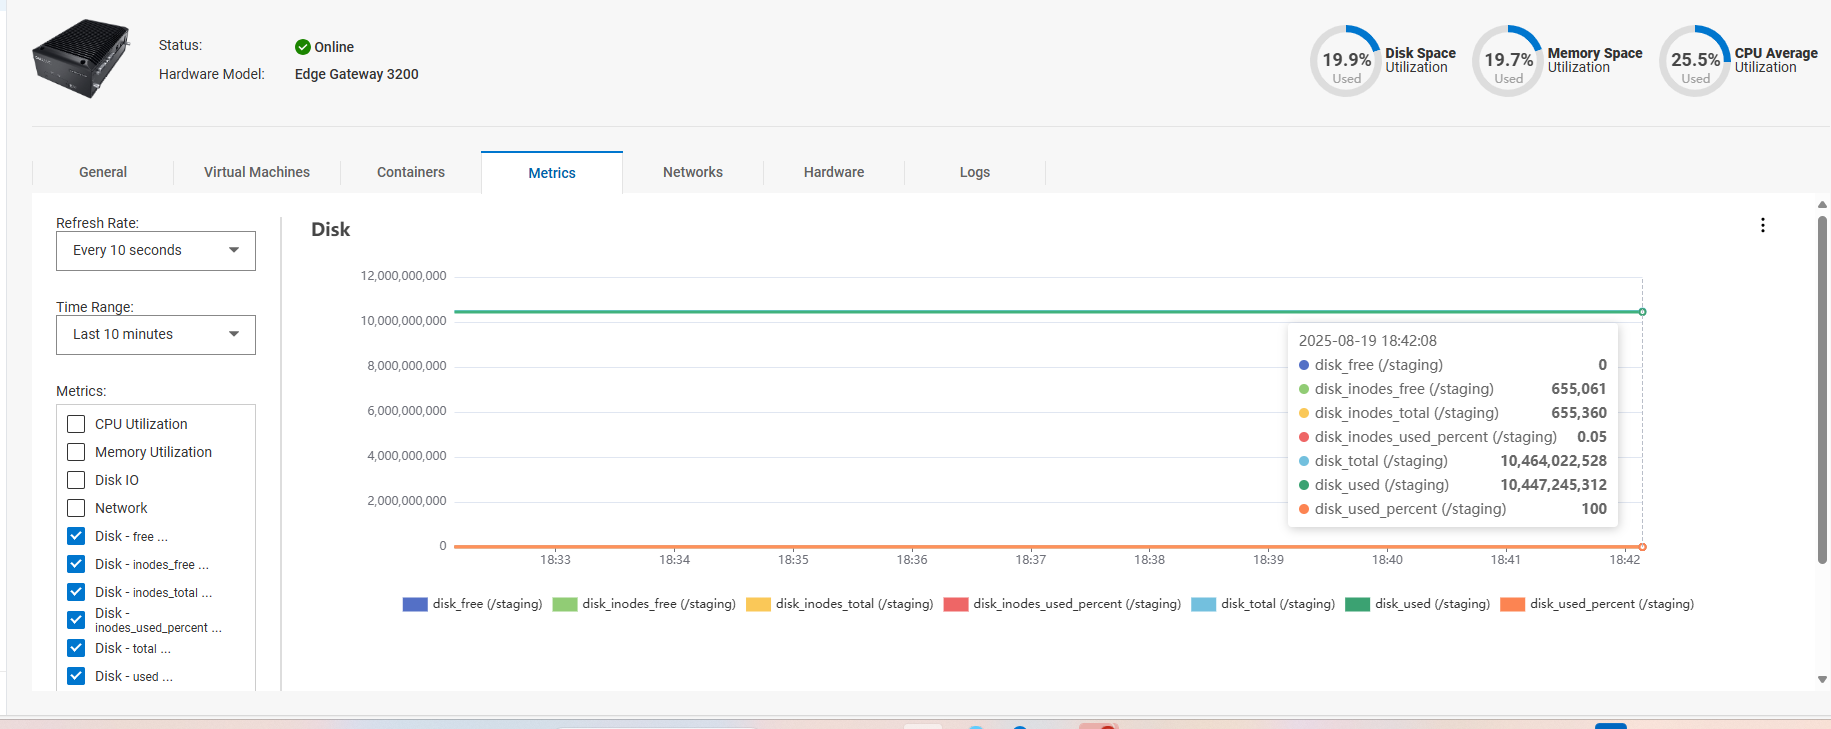
Task: Open the Disk chart kebab menu
Action: pyautogui.click(x=1762, y=226)
